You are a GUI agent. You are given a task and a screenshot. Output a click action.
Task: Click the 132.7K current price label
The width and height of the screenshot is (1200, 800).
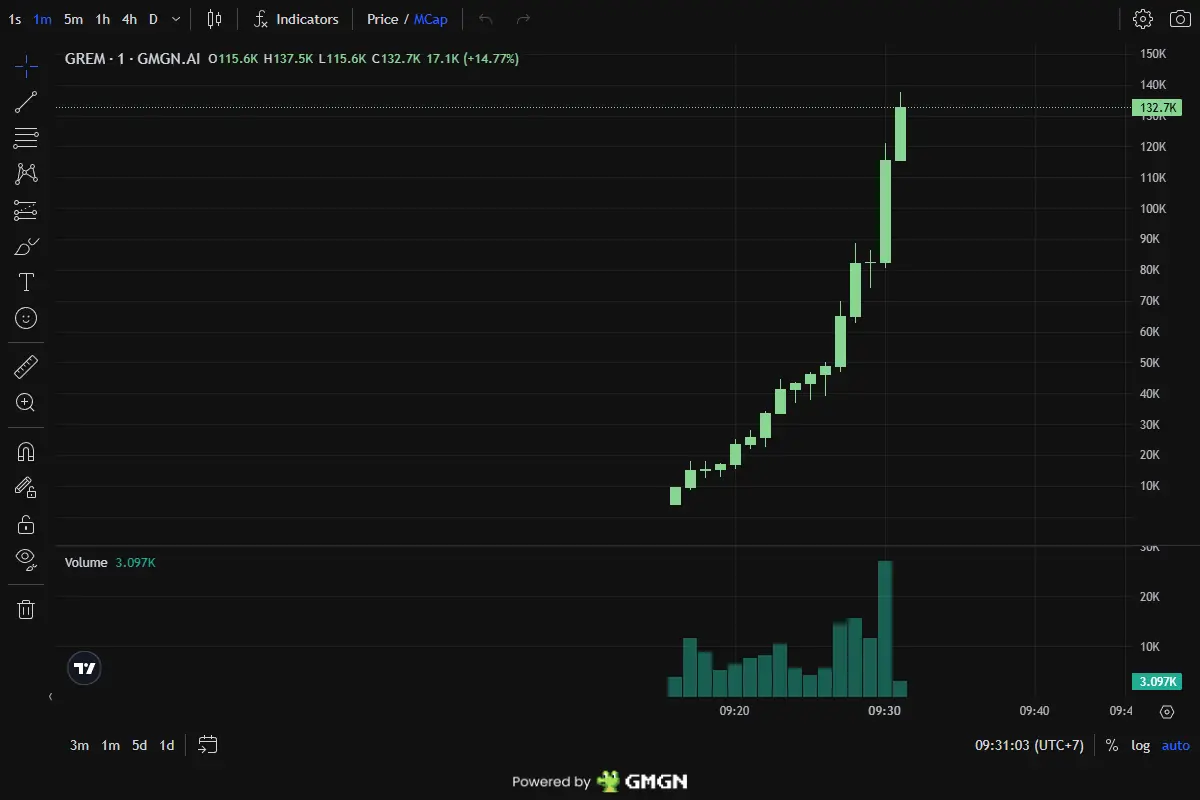coord(1157,108)
